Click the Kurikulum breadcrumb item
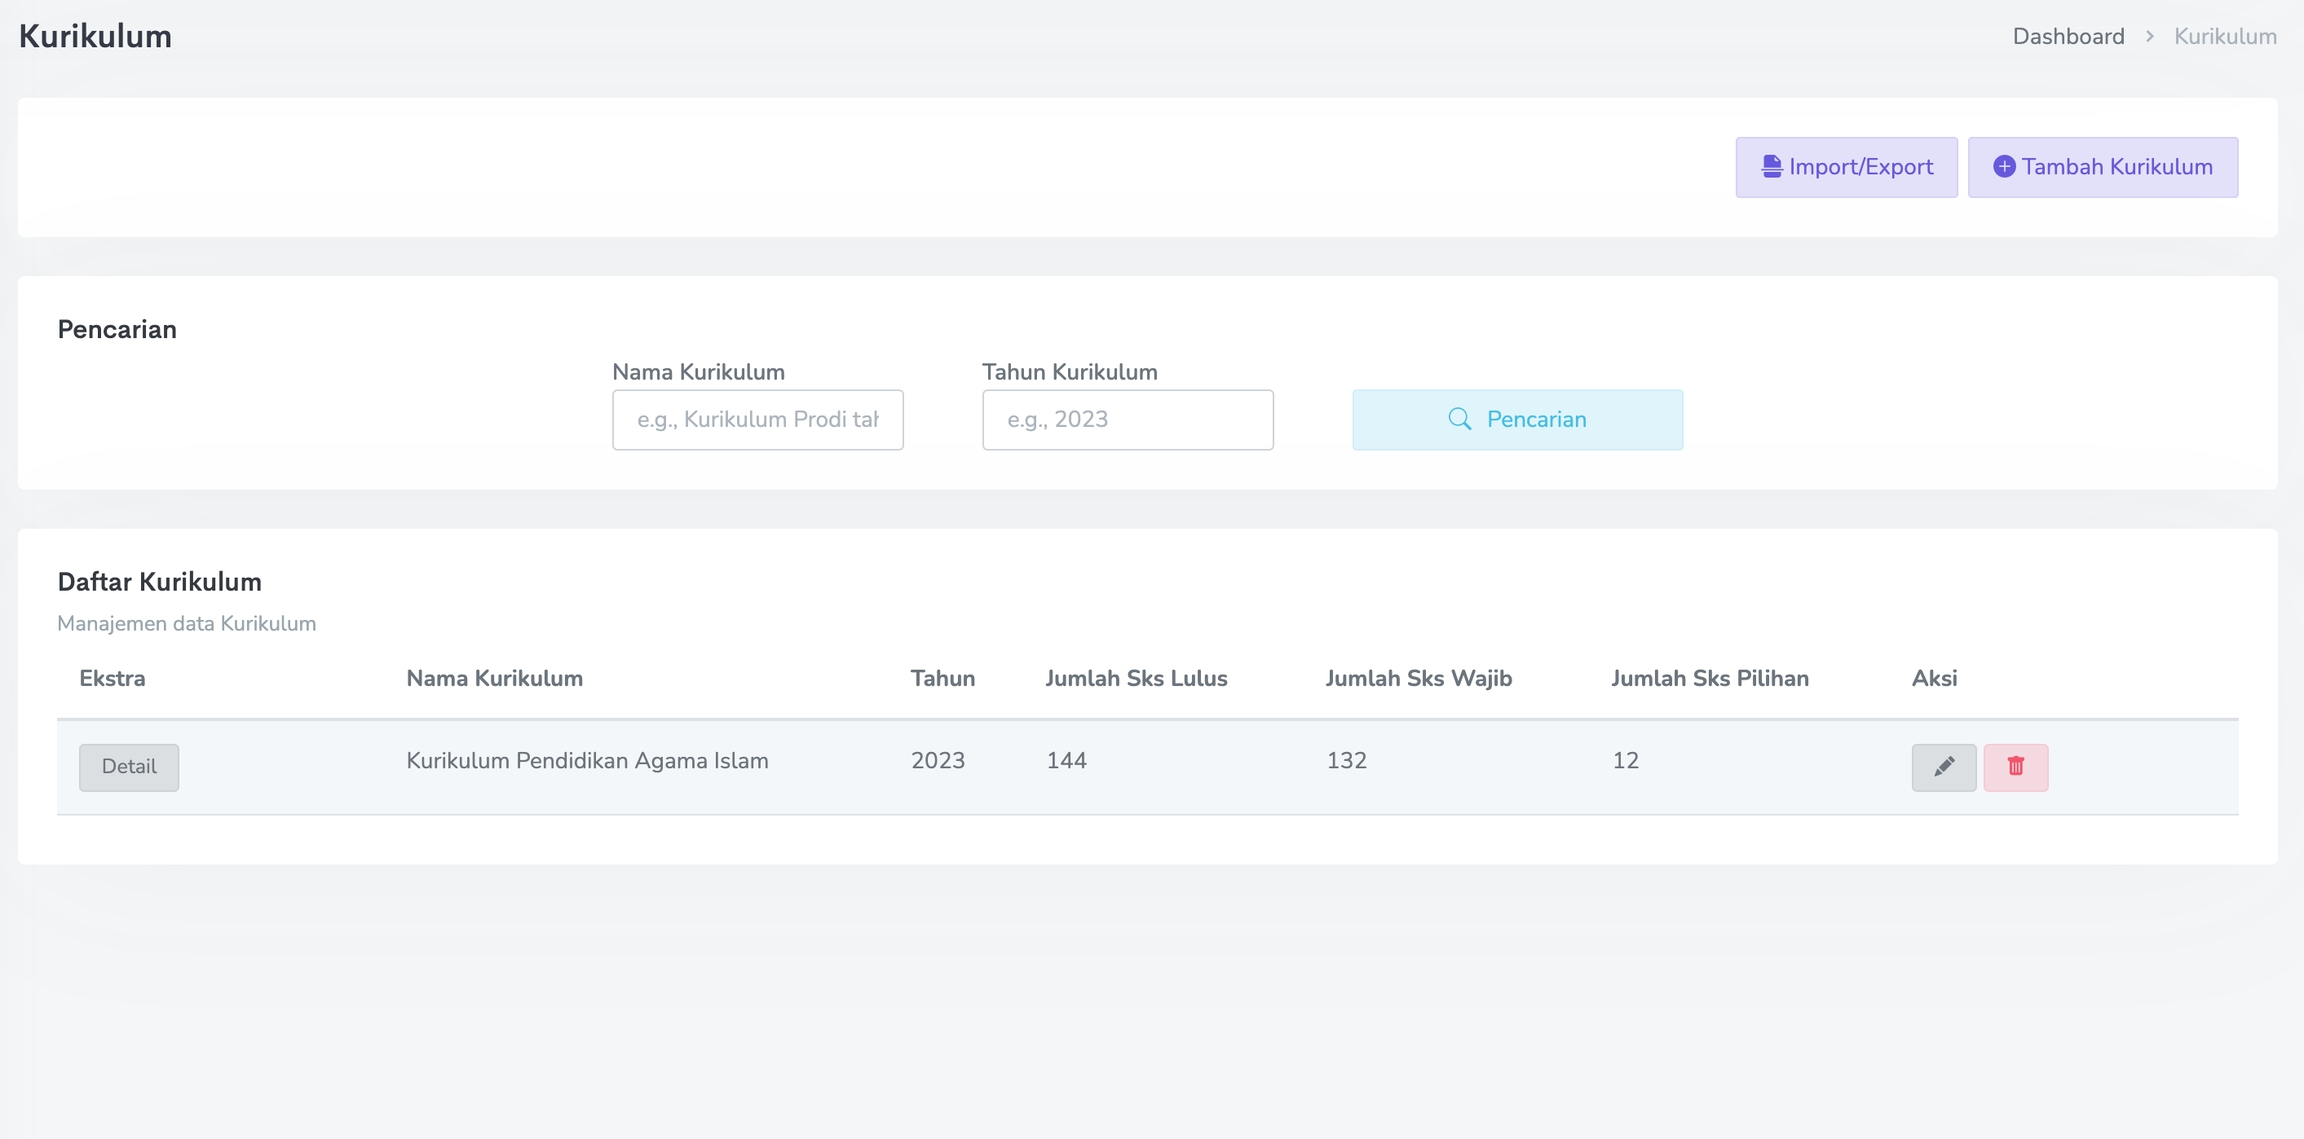 pos(2224,37)
